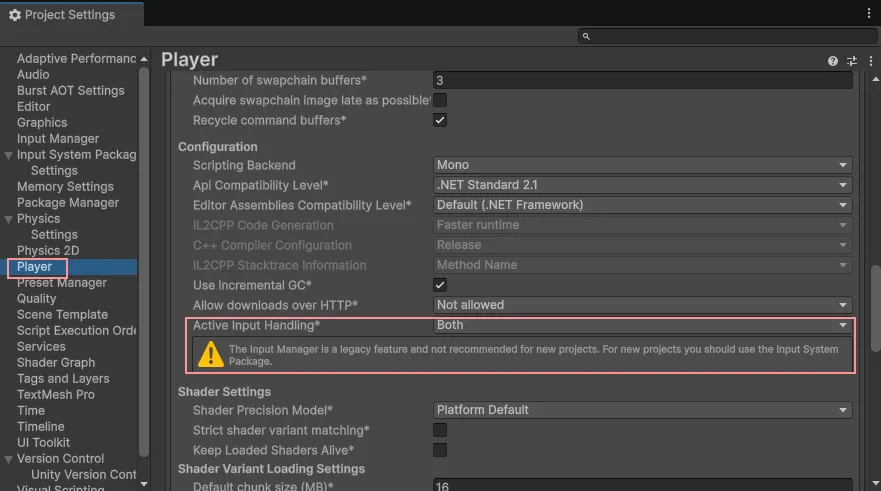Turn off Use incremental GC
Viewport: 881px width, 491px height.
pyautogui.click(x=440, y=285)
